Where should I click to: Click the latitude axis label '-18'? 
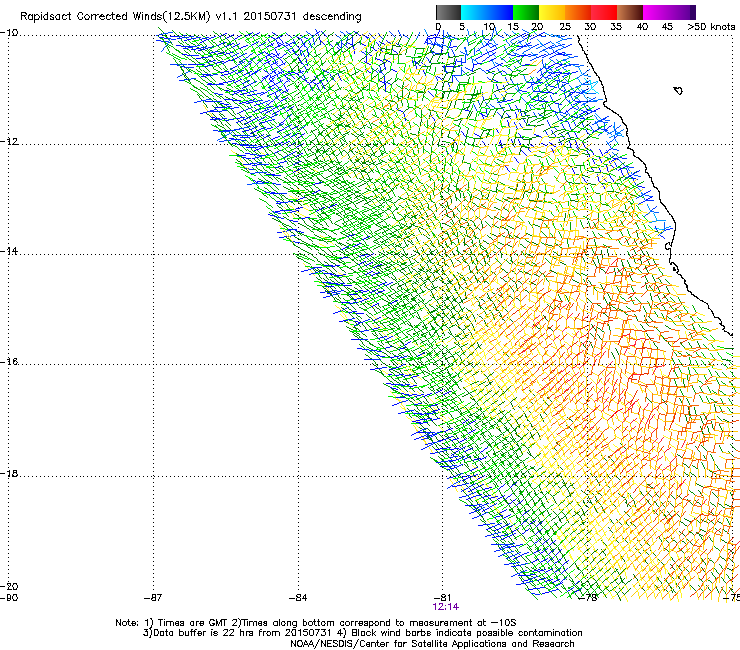coord(9,473)
